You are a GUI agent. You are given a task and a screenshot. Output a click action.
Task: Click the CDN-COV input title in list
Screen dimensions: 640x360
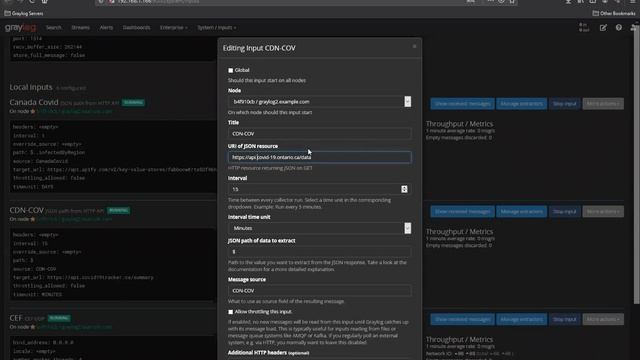click(x=27, y=210)
